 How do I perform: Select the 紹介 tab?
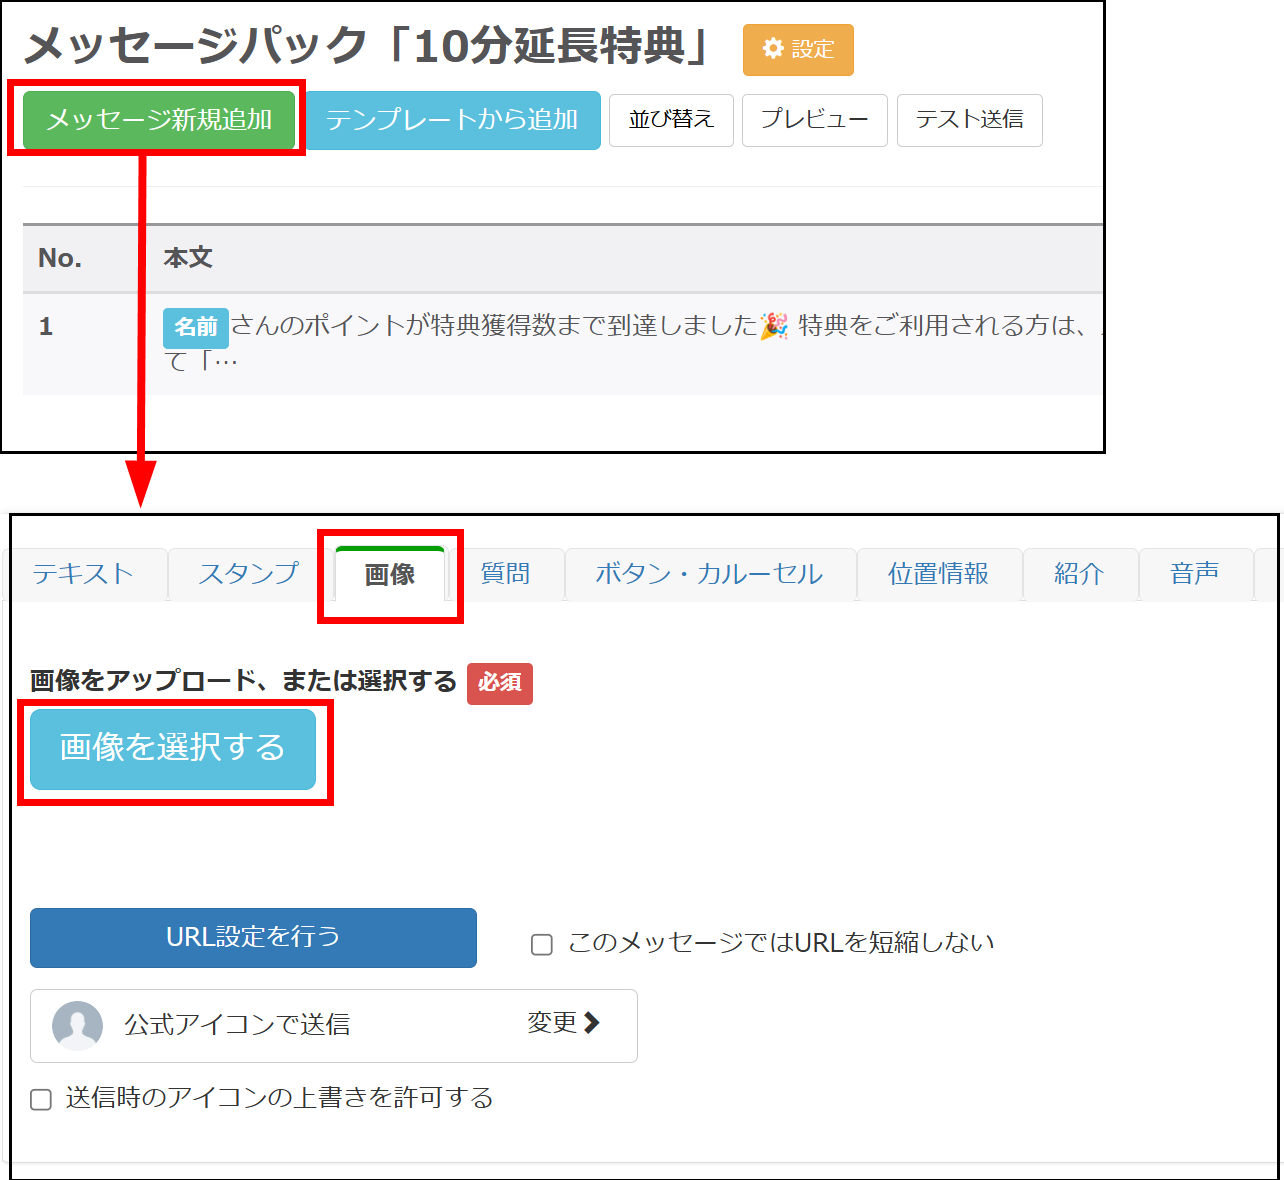tap(1079, 574)
